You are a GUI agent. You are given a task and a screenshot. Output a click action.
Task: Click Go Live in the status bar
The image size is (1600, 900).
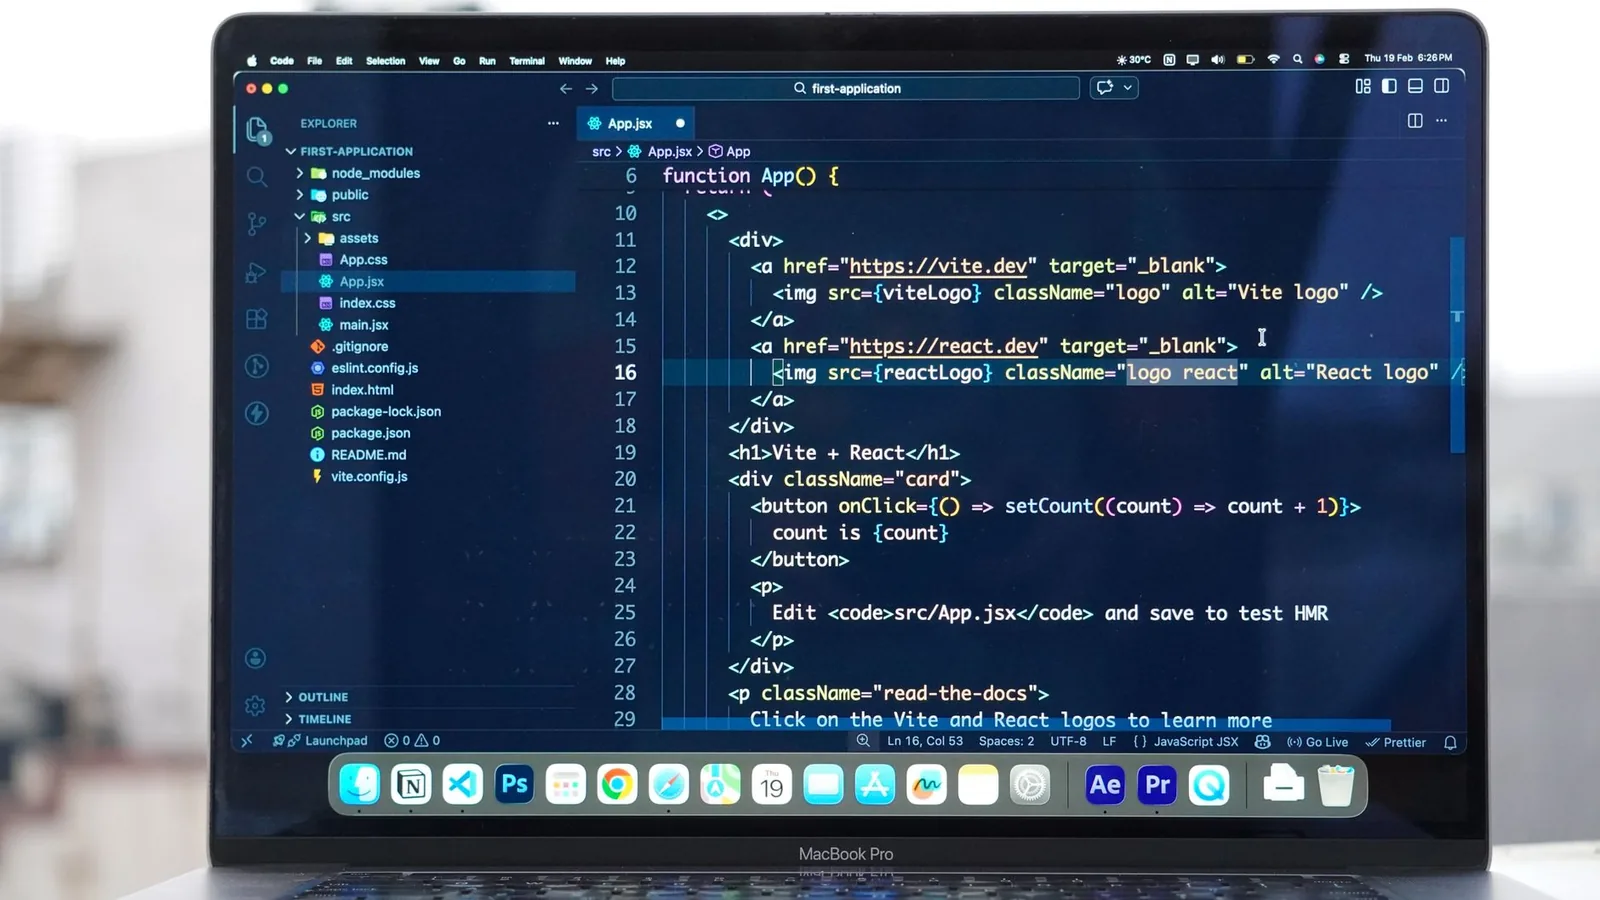1317,742
